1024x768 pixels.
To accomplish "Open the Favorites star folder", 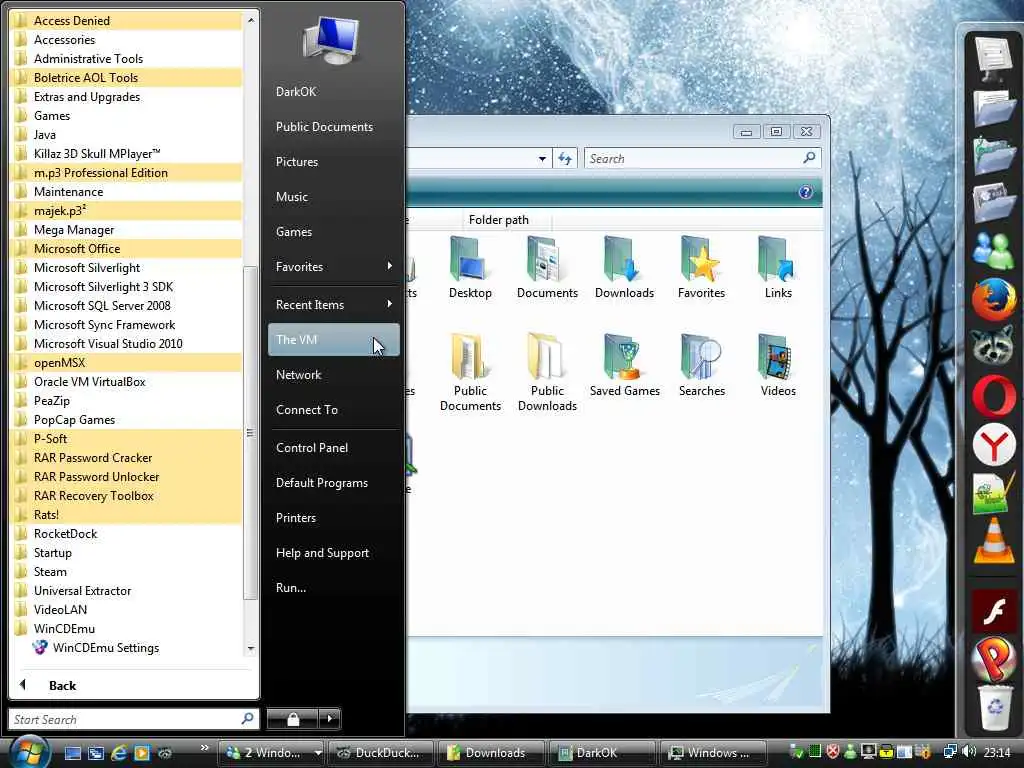I will (x=701, y=268).
